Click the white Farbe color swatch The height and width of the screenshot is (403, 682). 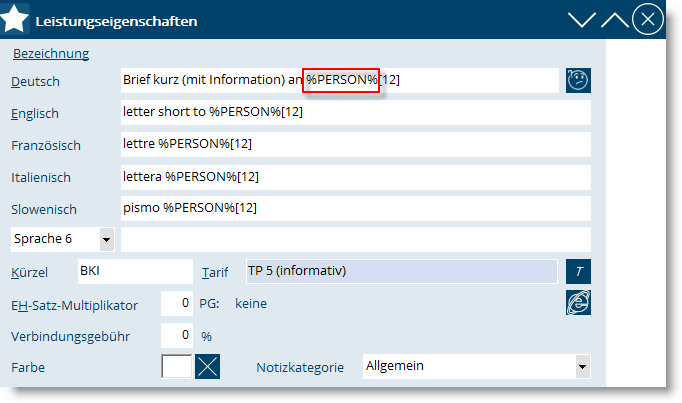pos(176,366)
